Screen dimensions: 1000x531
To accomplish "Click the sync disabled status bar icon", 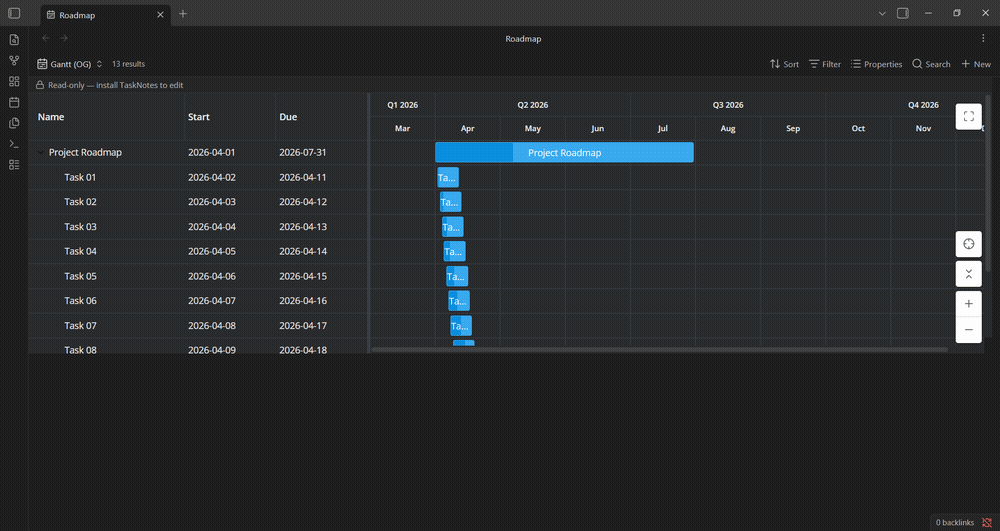I will click(987, 523).
